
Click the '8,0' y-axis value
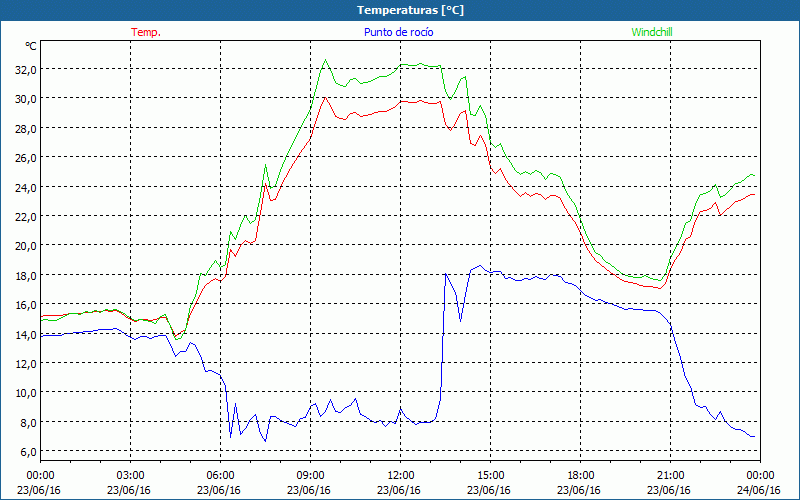[28, 423]
